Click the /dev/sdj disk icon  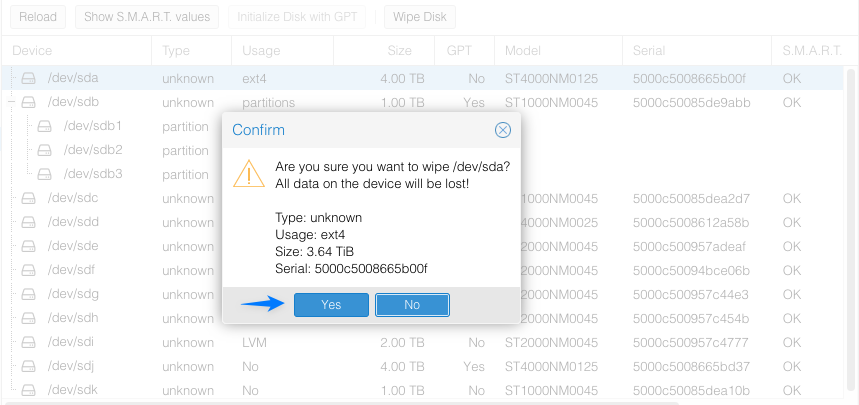28,366
